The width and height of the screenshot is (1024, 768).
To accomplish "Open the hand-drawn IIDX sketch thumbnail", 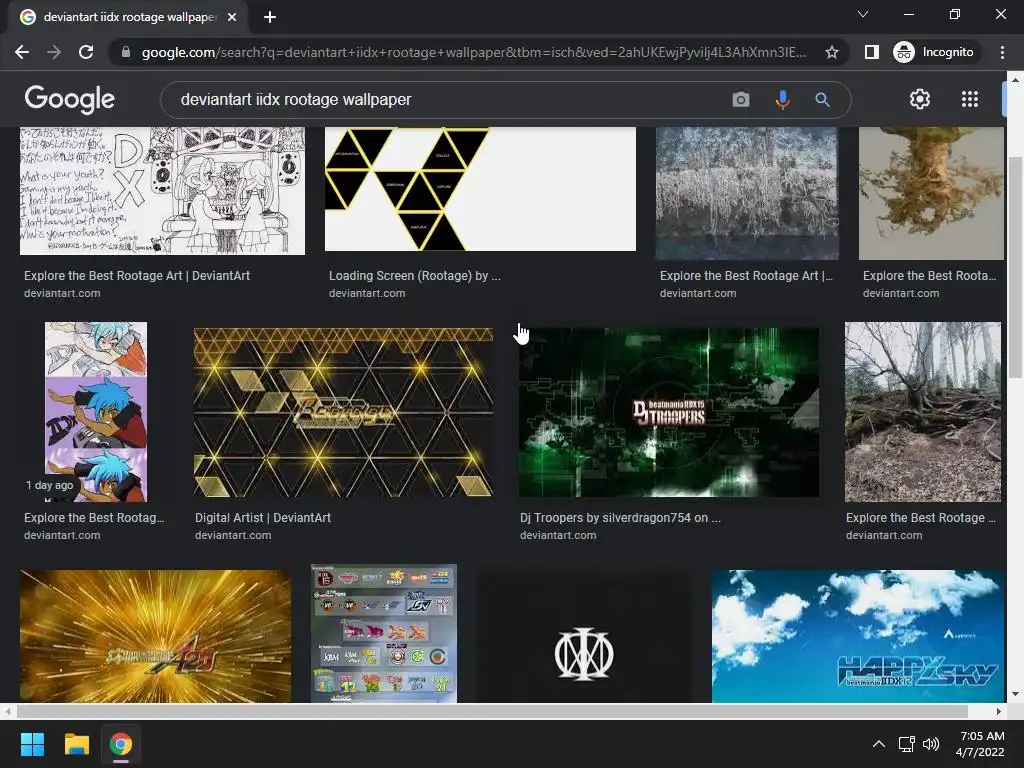I will [162, 191].
